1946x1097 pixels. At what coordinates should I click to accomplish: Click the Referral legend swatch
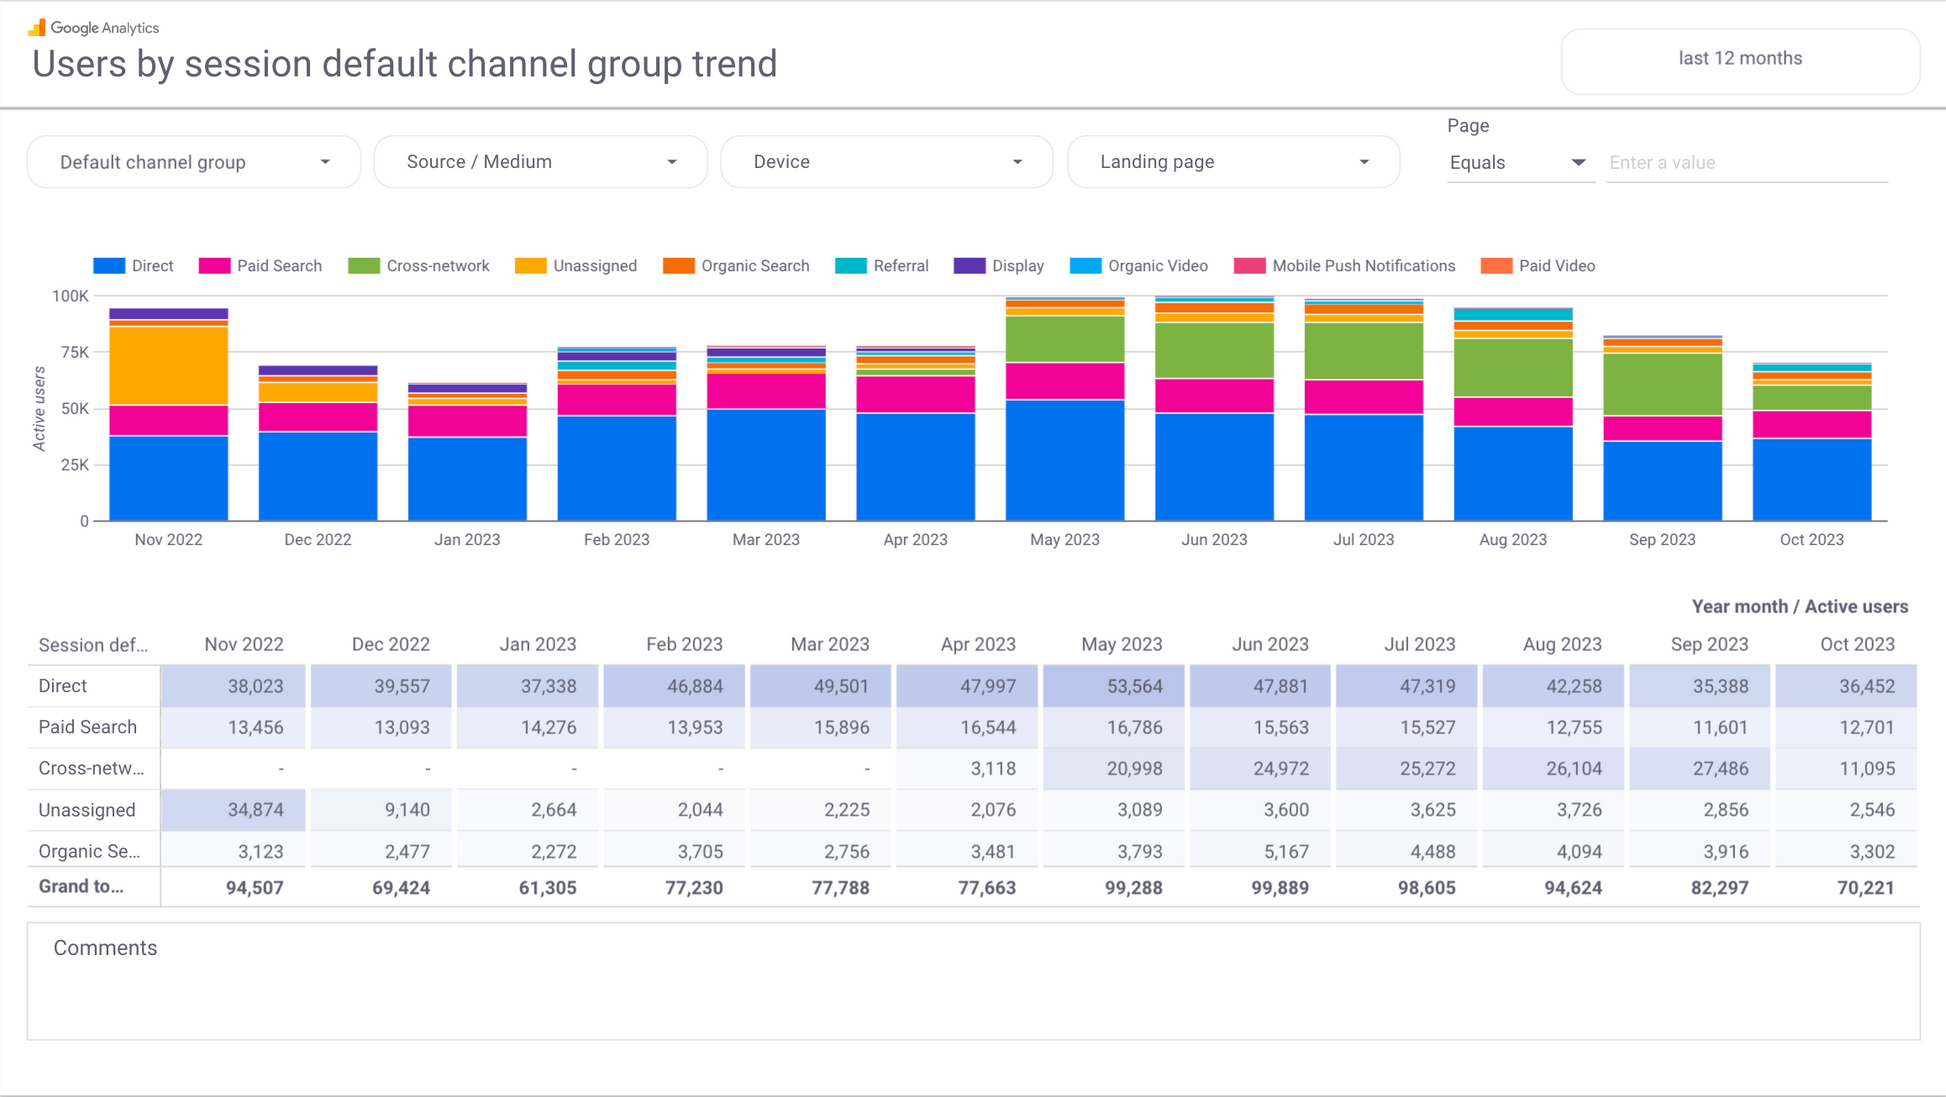coord(850,266)
